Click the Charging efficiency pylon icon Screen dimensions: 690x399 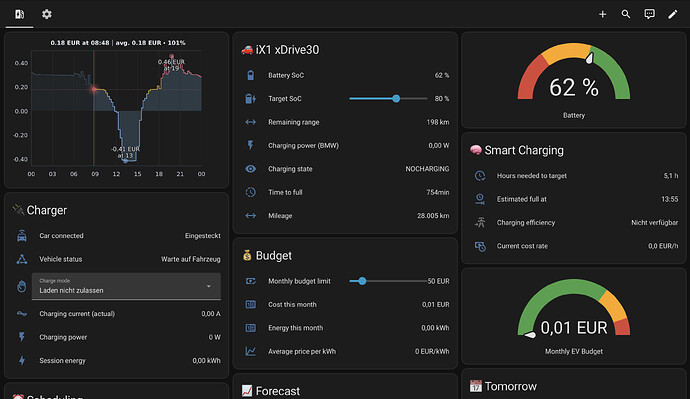tap(480, 223)
